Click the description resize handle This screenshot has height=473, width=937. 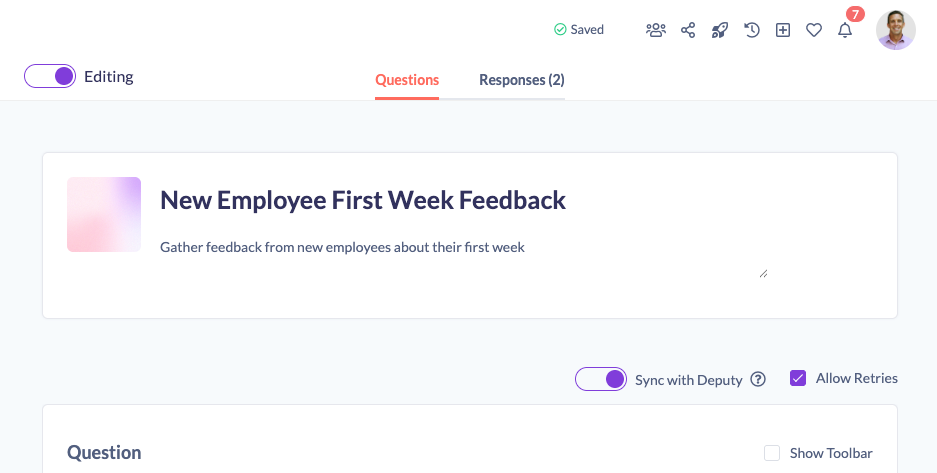pyautogui.click(x=763, y=273)
